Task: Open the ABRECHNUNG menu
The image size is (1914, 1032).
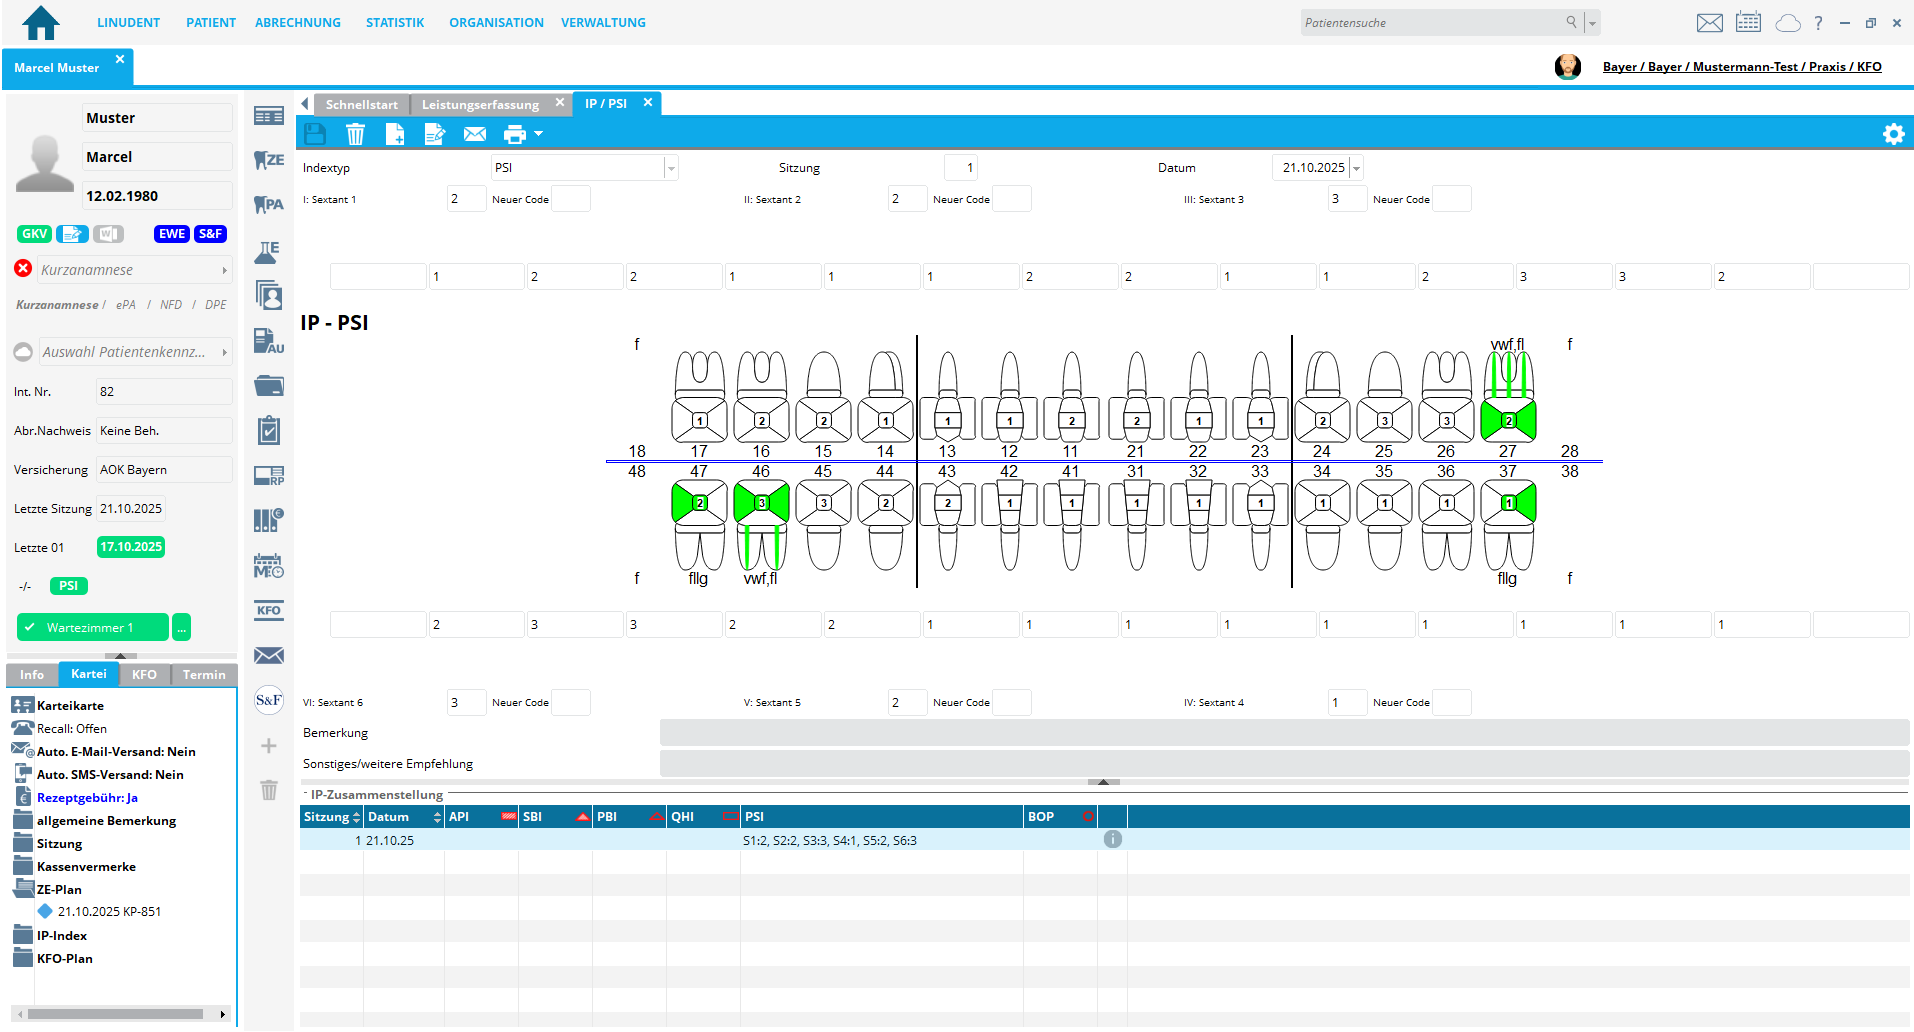Action: click(x=297, y=22)
